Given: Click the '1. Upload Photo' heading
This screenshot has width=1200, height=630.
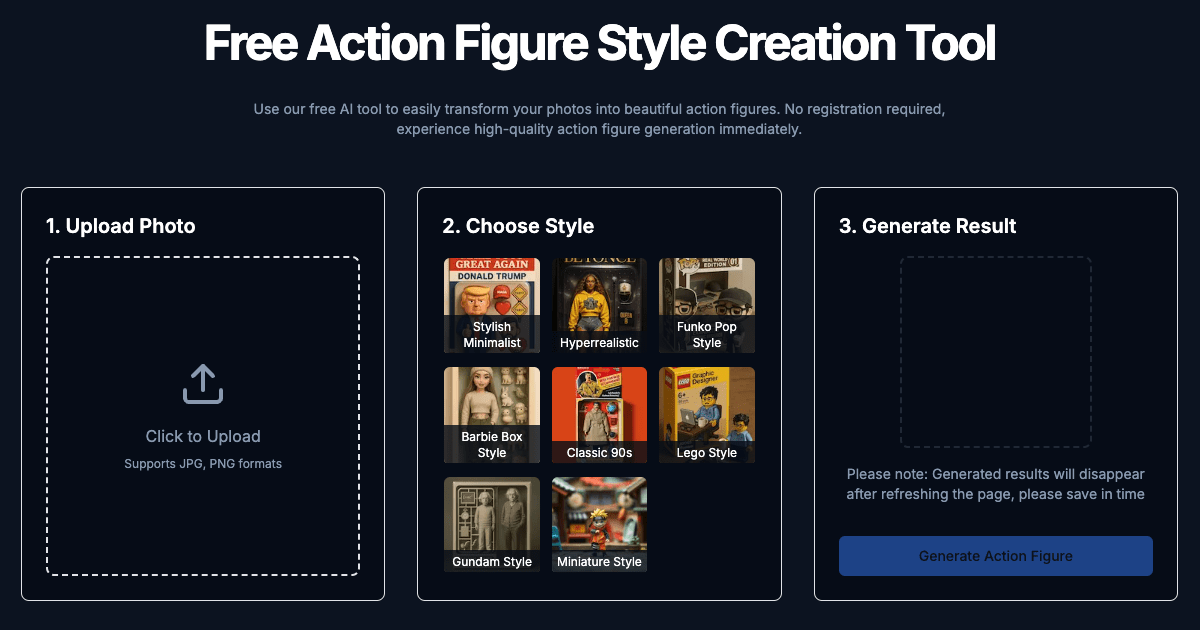Looking at the screenshot, I should tap(121, 226).
